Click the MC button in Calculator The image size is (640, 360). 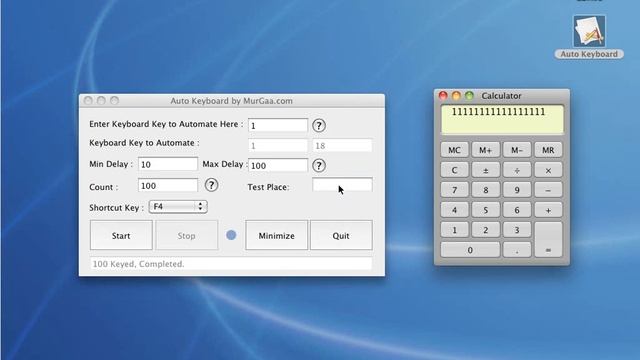pyautogui.click(x=454, y=150)
